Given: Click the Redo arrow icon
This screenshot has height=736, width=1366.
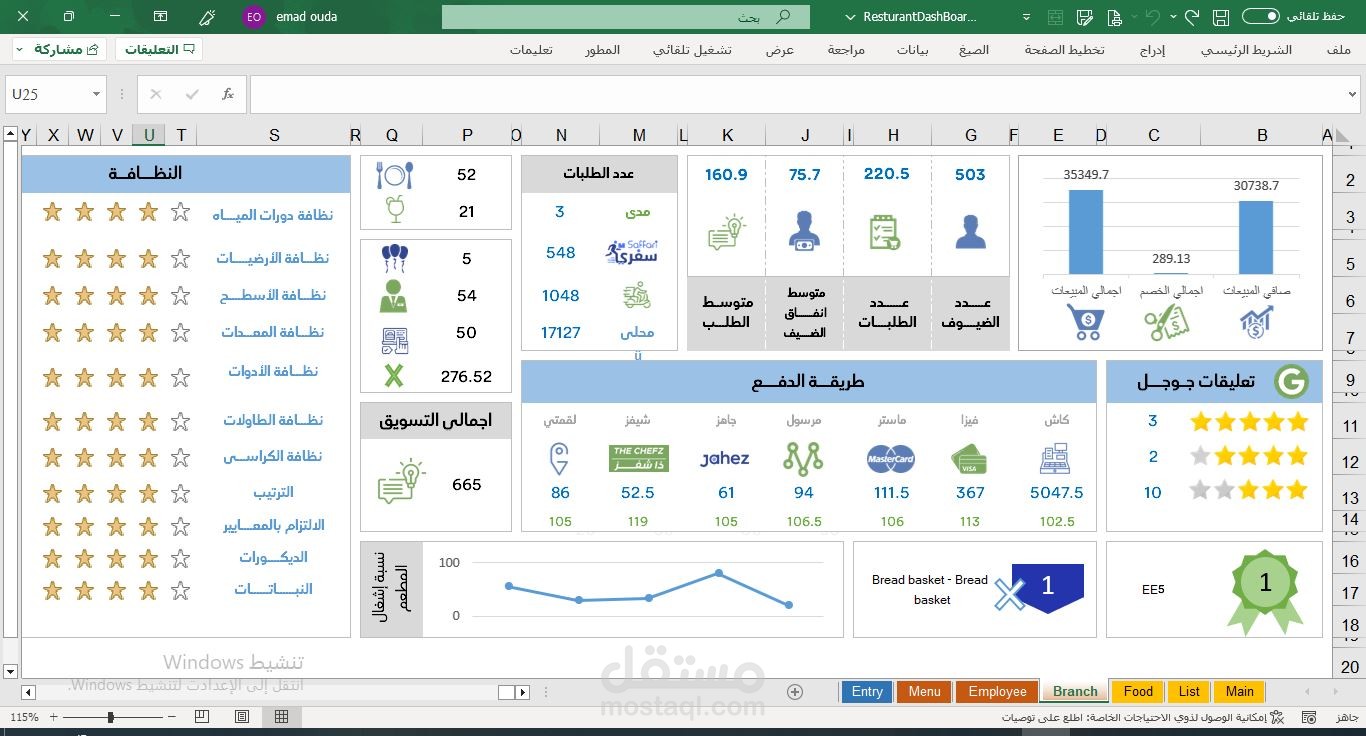Looking at the screenshot, I should click(x=1191, y=17).
